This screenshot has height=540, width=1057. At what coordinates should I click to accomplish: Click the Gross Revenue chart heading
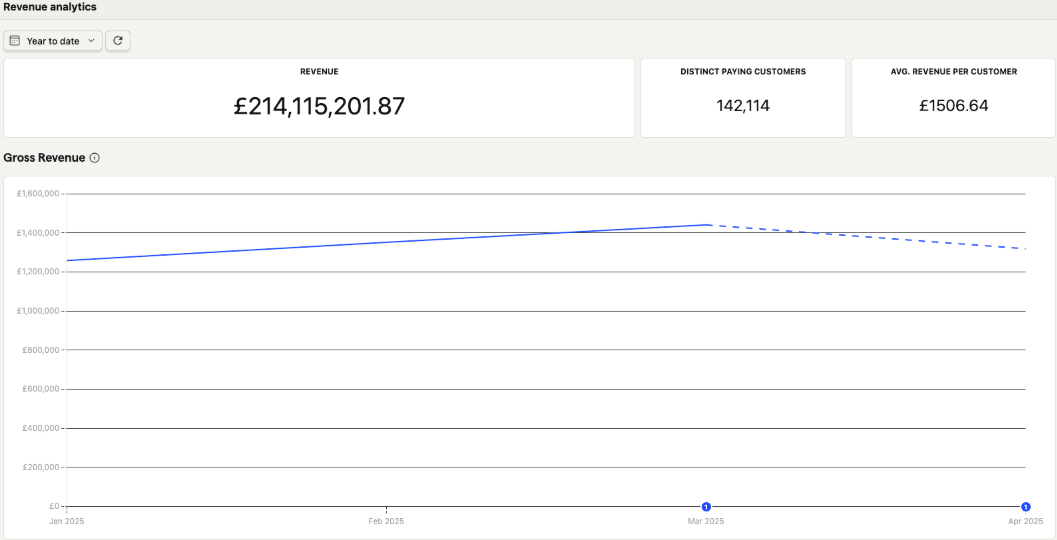[44, 158]
